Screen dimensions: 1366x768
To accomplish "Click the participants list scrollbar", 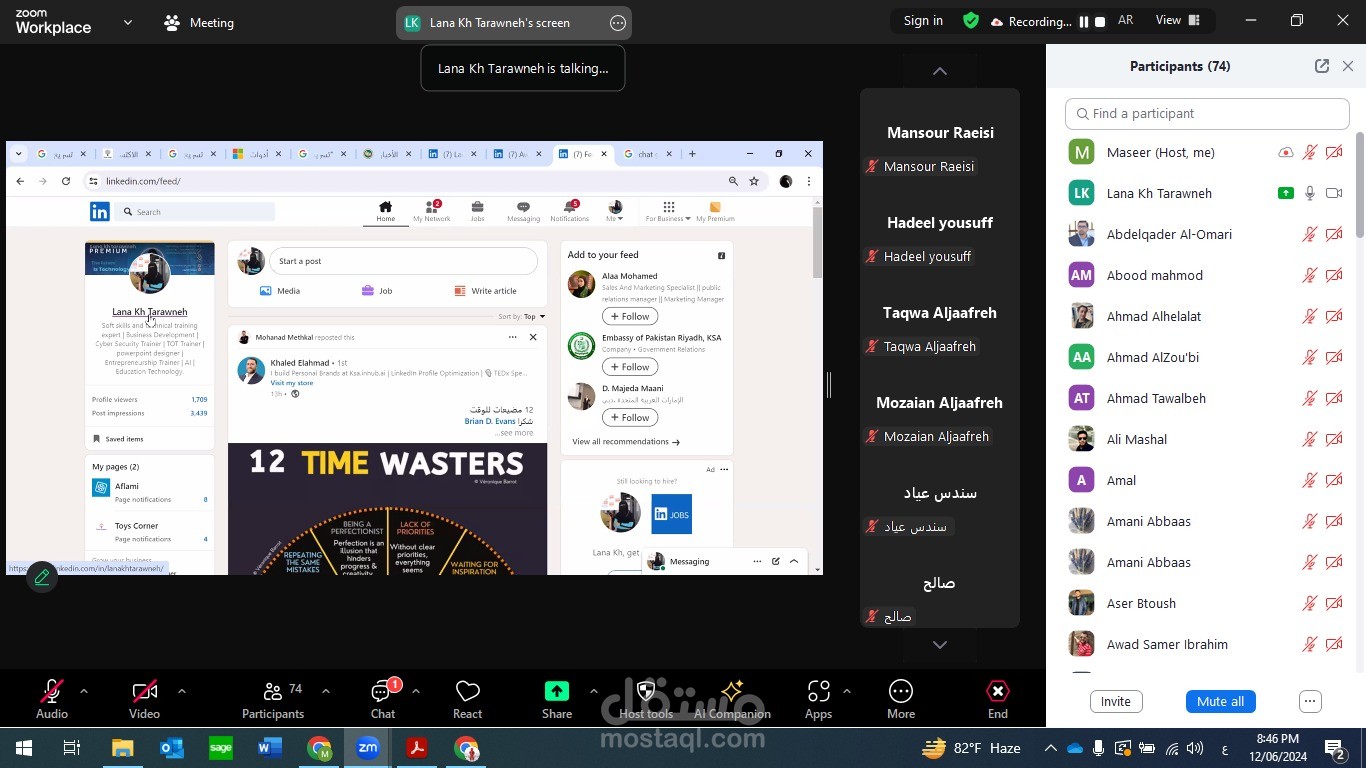I will tap(1360, 185).
